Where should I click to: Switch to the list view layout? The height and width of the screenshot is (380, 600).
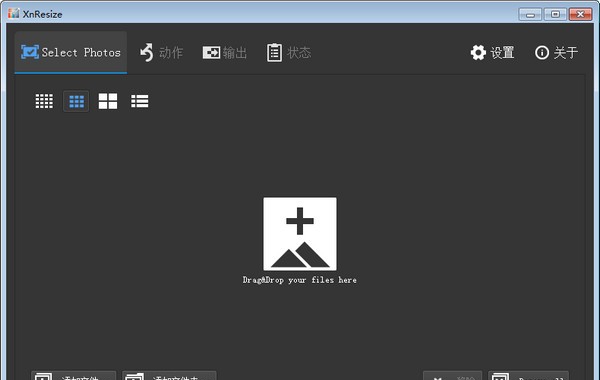[x=140, y=101]
